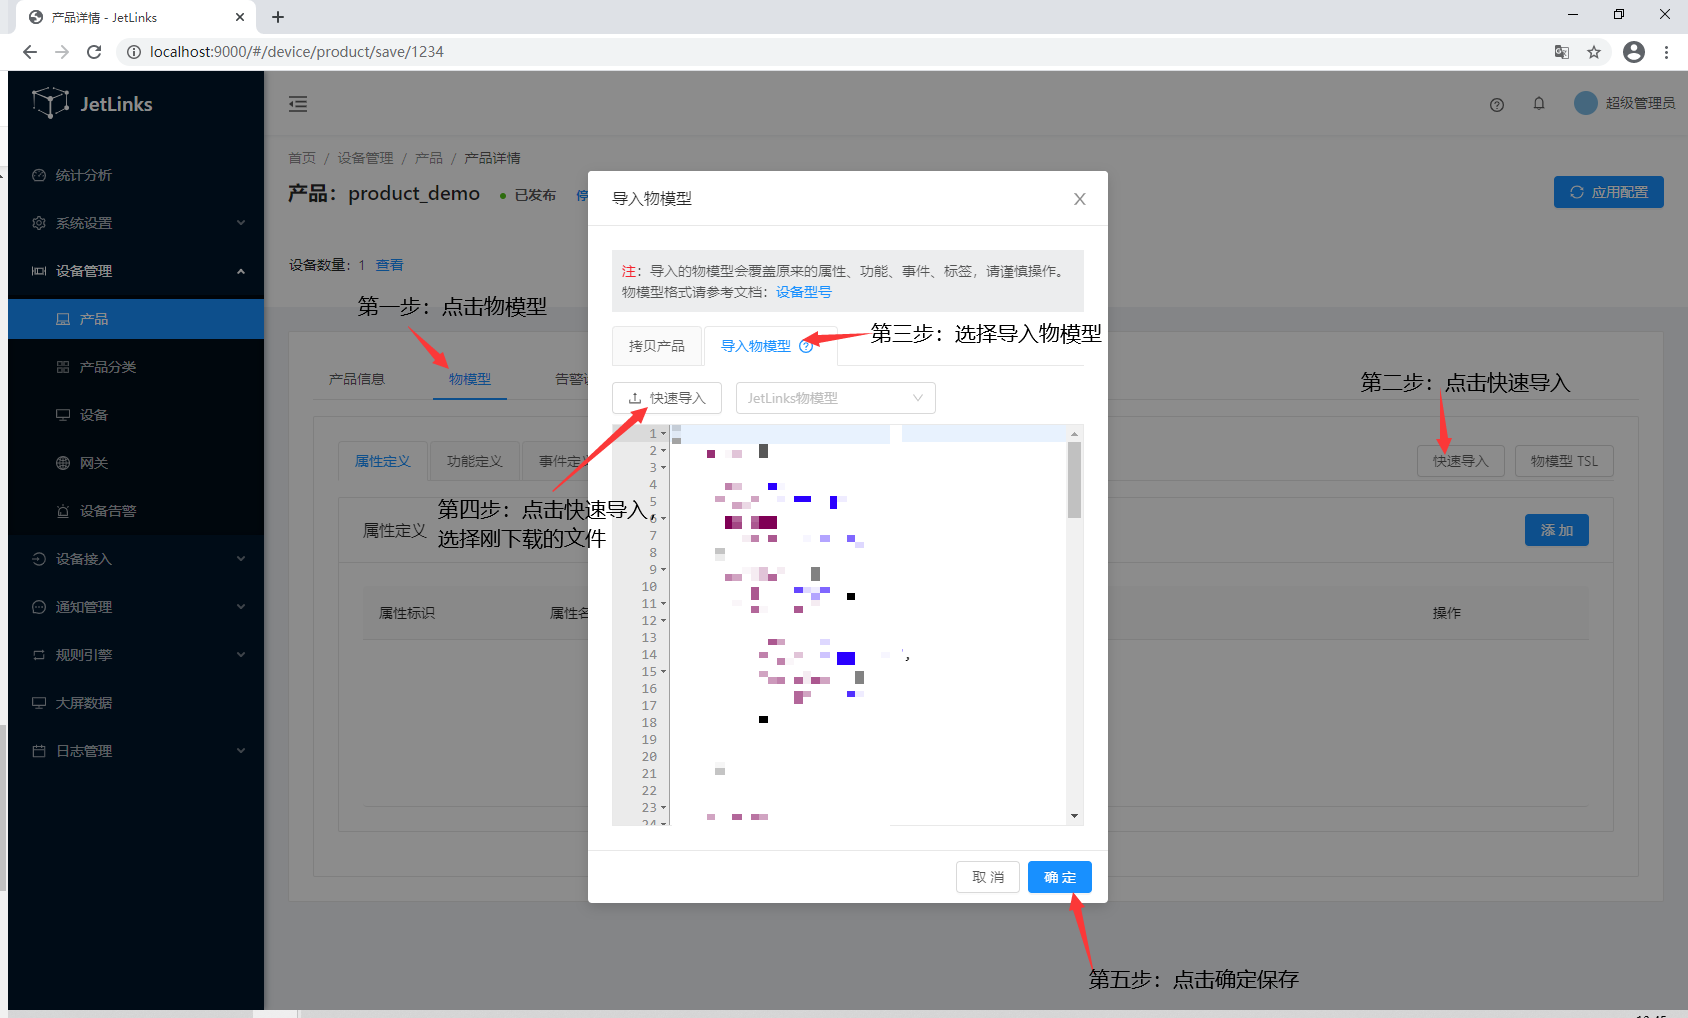Viewport: 1688px width, 1018px height.
Task: Click the JetLinks logo in sidebar
Action: (x=92, y=104)
